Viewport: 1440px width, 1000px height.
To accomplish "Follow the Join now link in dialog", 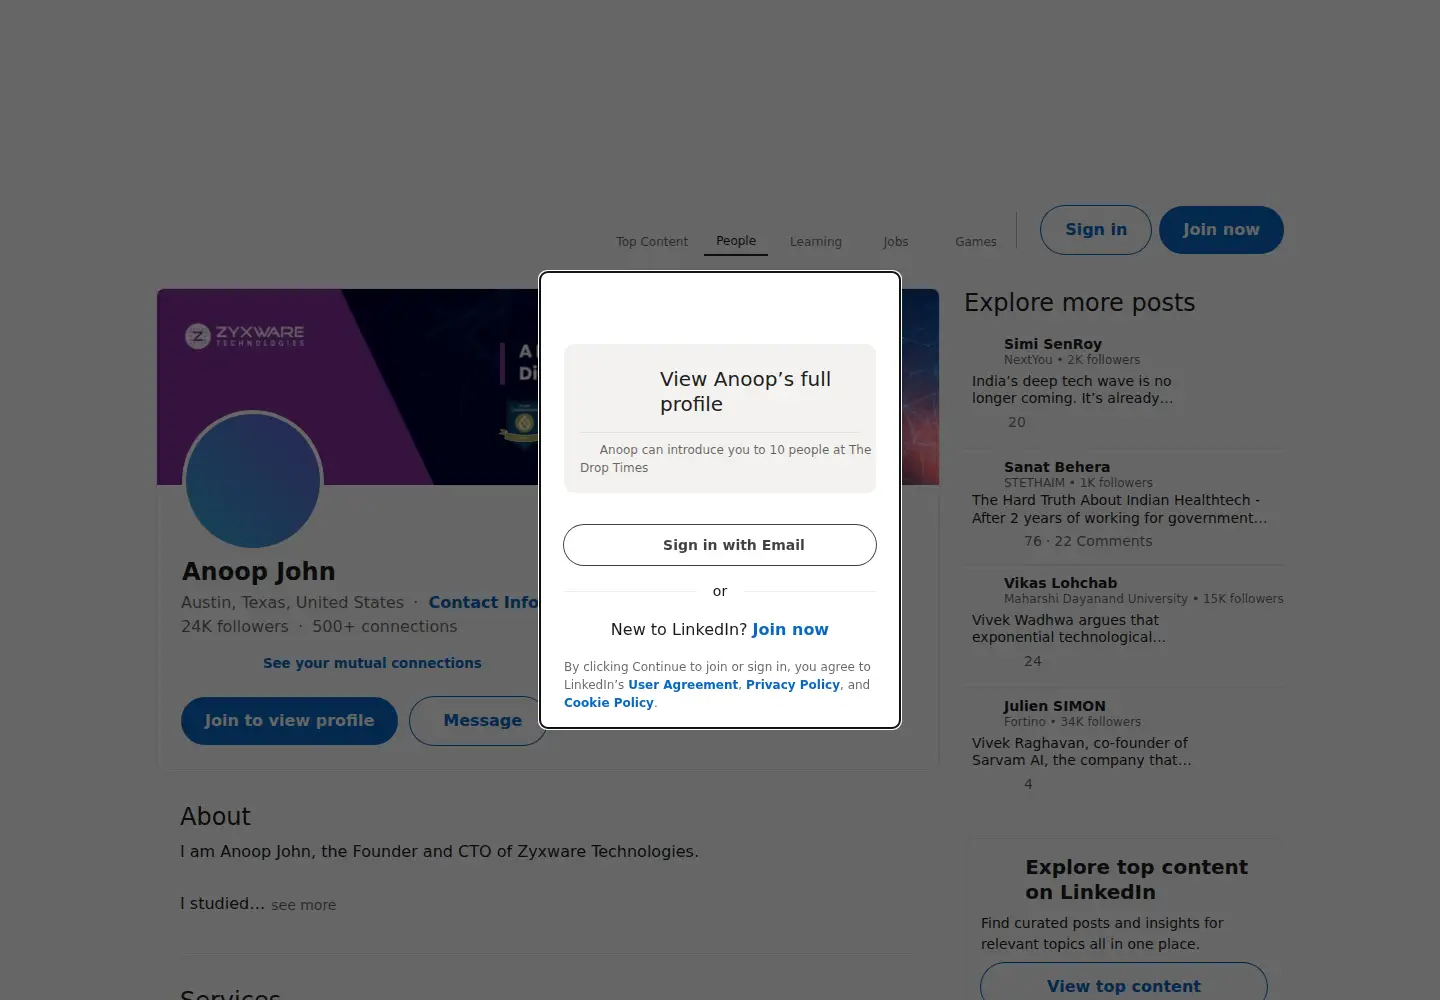I will [790, 629].
